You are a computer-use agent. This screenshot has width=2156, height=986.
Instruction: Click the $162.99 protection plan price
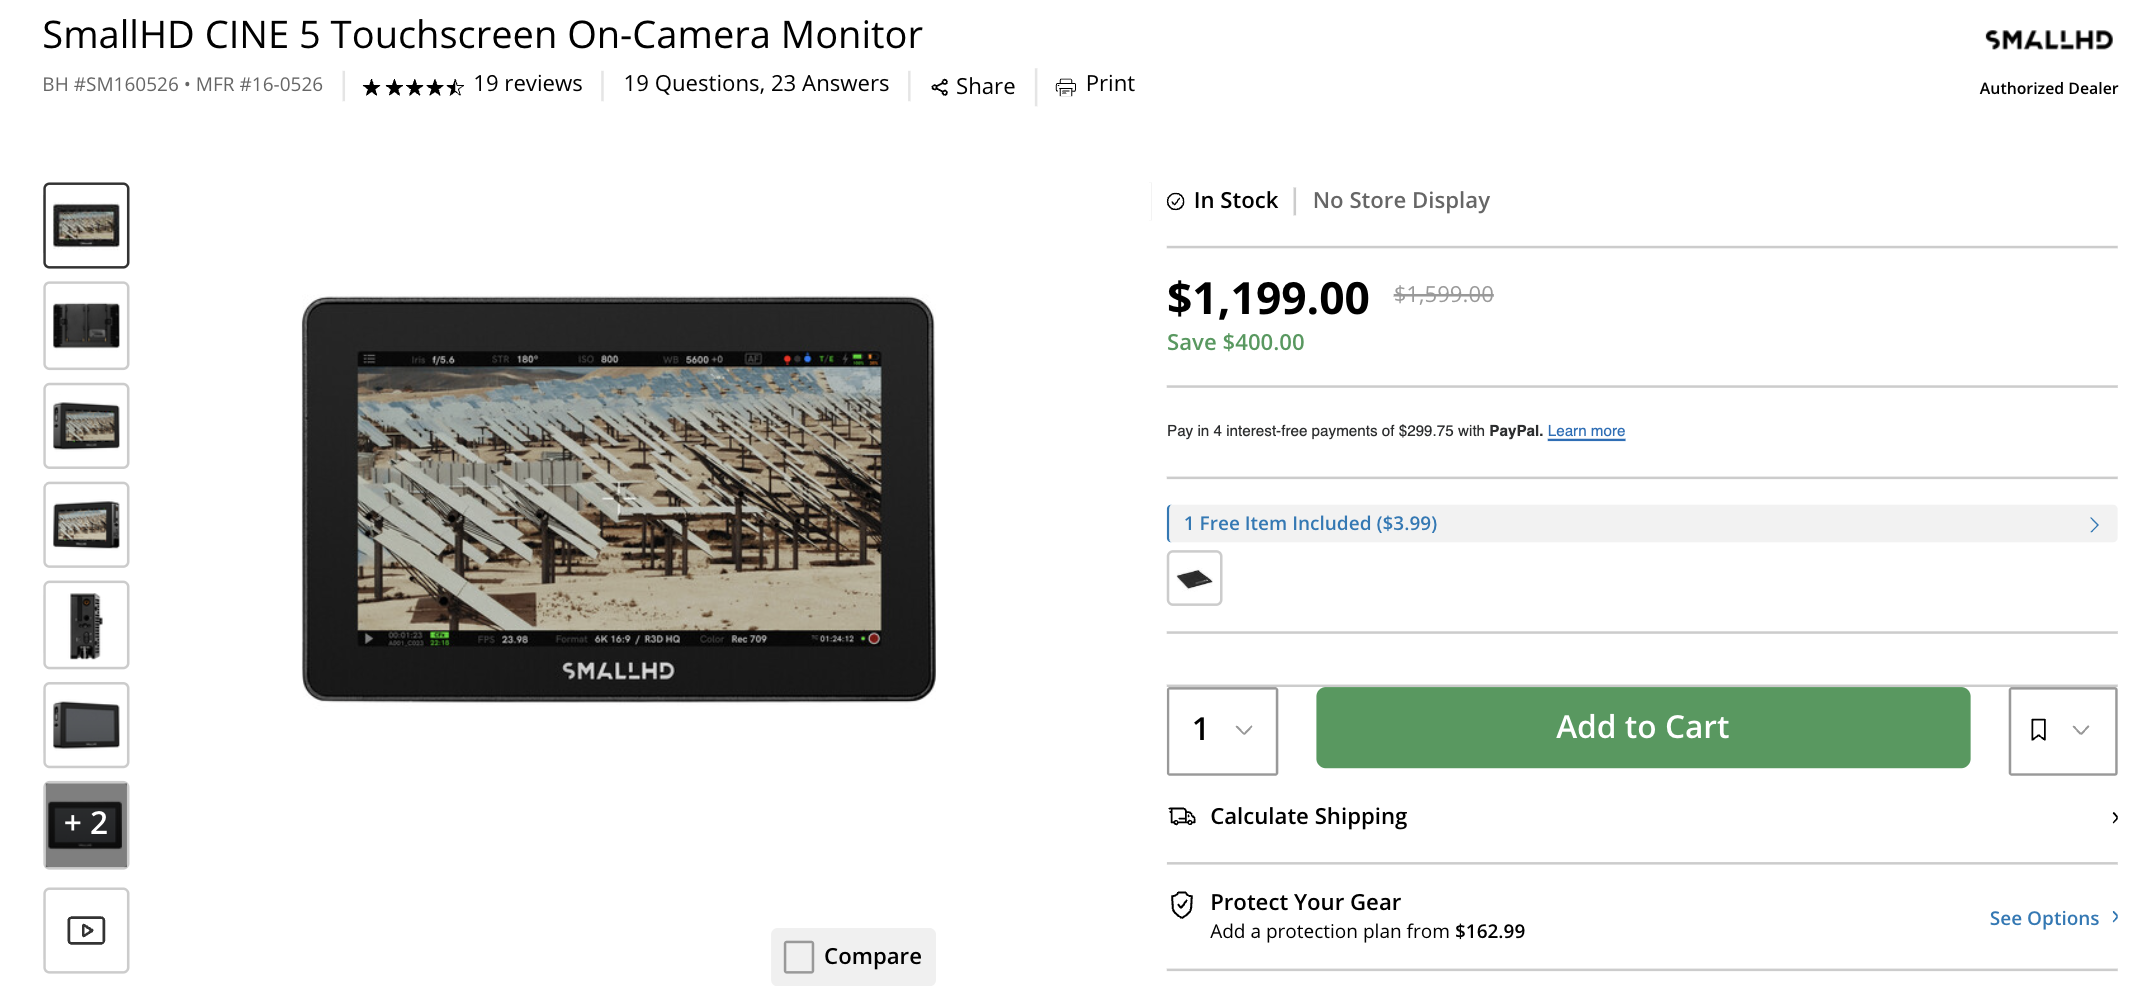coord(1489,932)
